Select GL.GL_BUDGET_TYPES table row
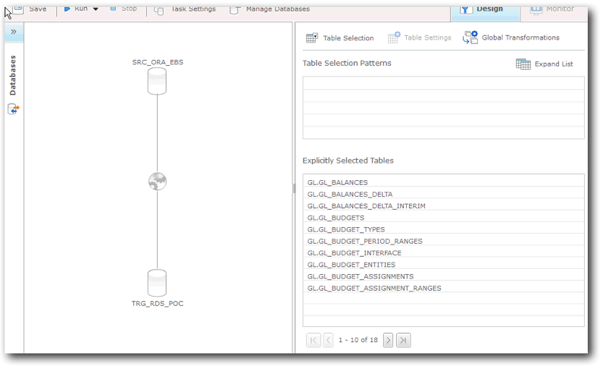The image size is (600, 374). (x=443, y=229)
